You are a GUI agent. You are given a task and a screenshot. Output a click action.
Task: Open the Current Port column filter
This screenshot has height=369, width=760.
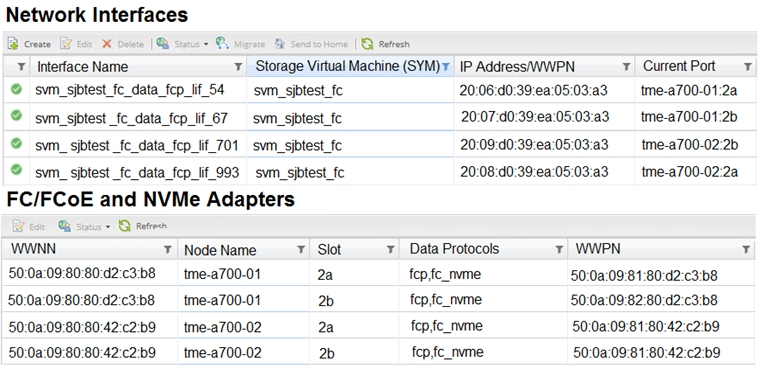click(x=748, y=66)
